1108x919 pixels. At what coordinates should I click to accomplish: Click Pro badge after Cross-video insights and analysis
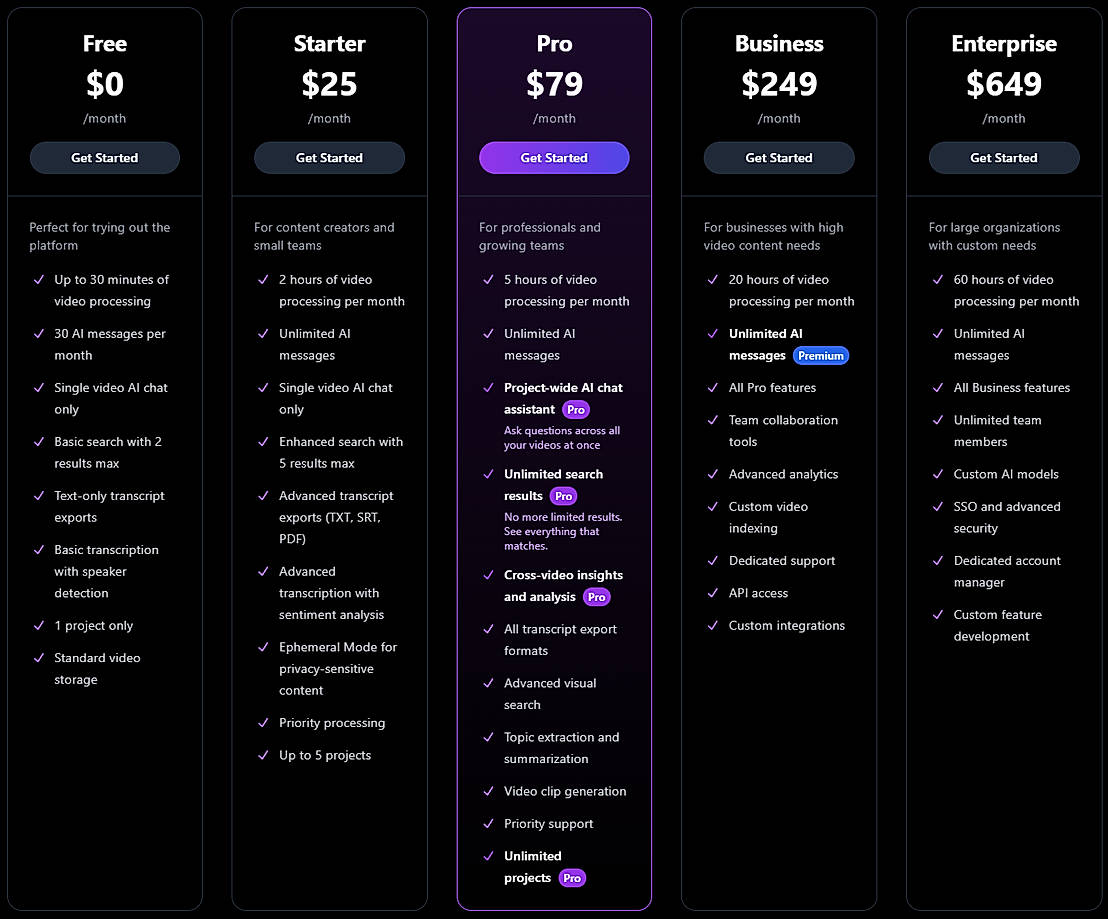click(597, 597)
